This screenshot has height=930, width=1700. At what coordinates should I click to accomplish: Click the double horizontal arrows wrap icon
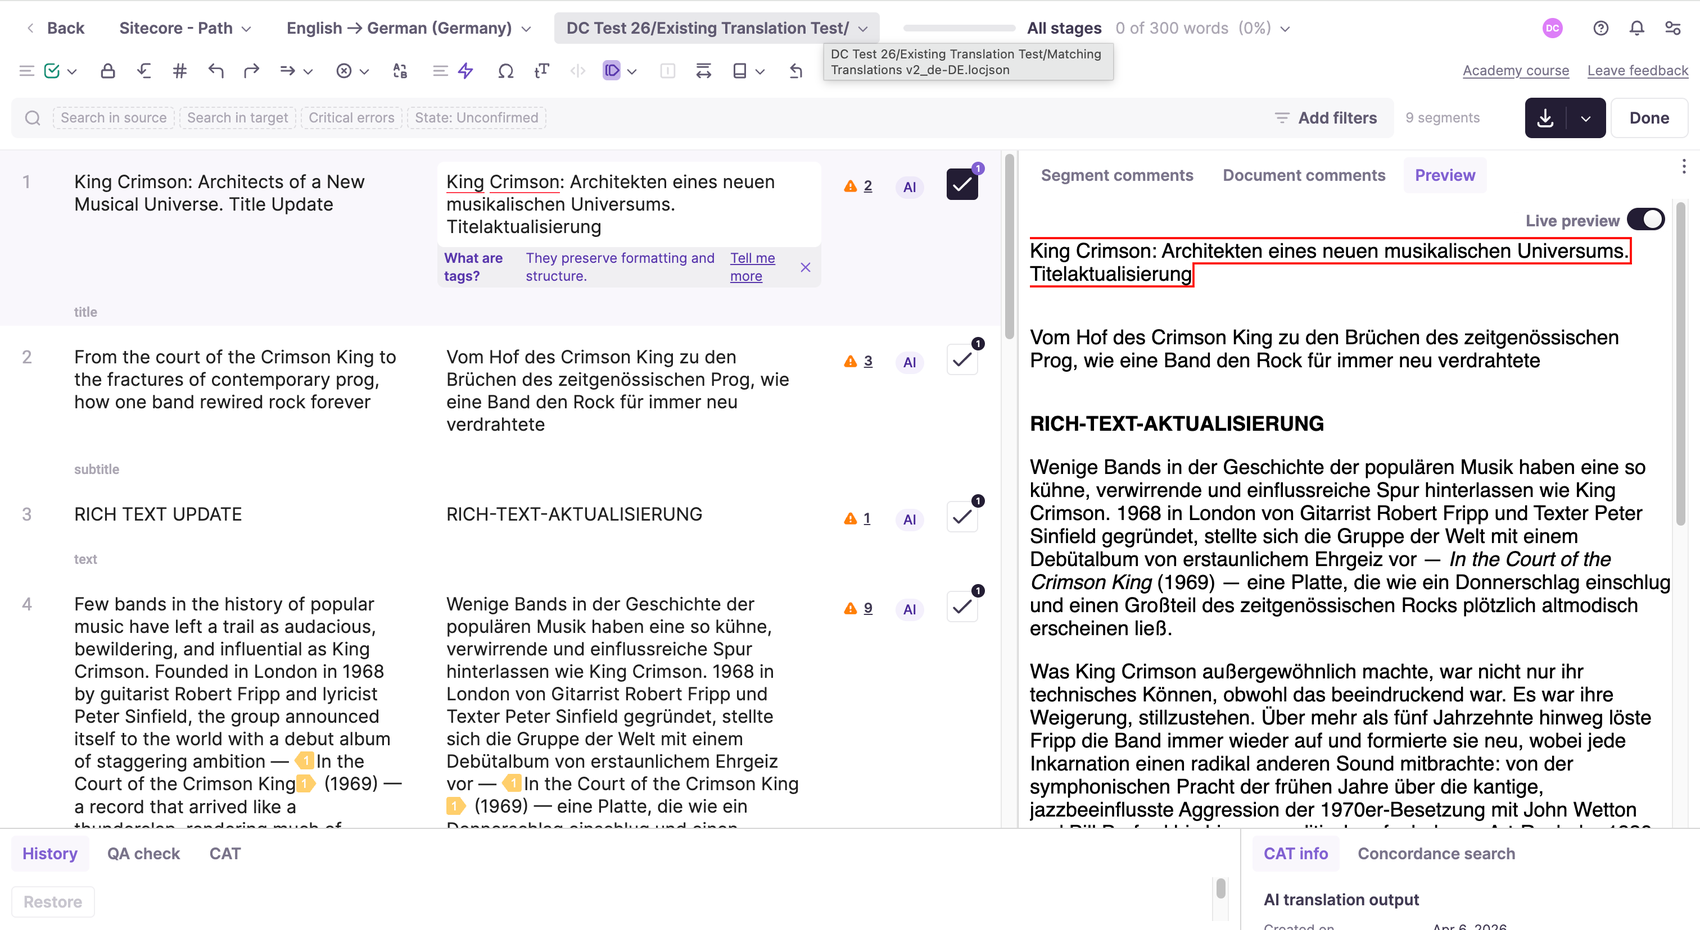coord(704,71)
